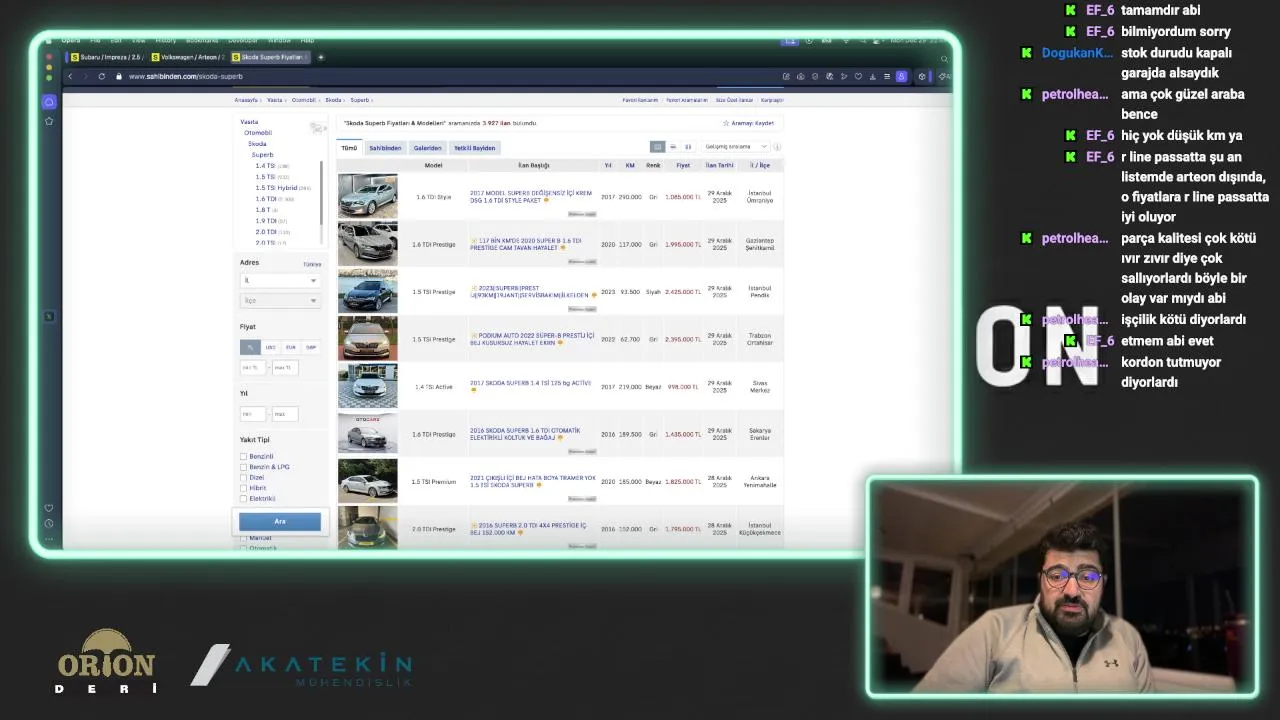The width and height of the screenshot is (1280, 720).
Task: Open heart pinboards icon in Opera sidebar
Action: click(49, 508)
